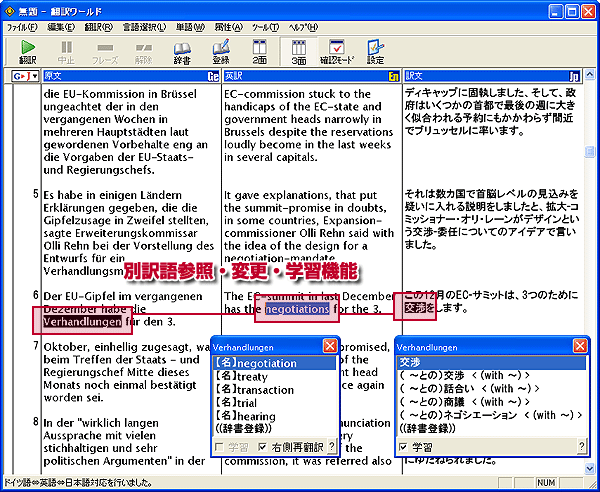The image size is (600, 492).
Task: Click NUM indicator in status bar
Action: point(546,483)
